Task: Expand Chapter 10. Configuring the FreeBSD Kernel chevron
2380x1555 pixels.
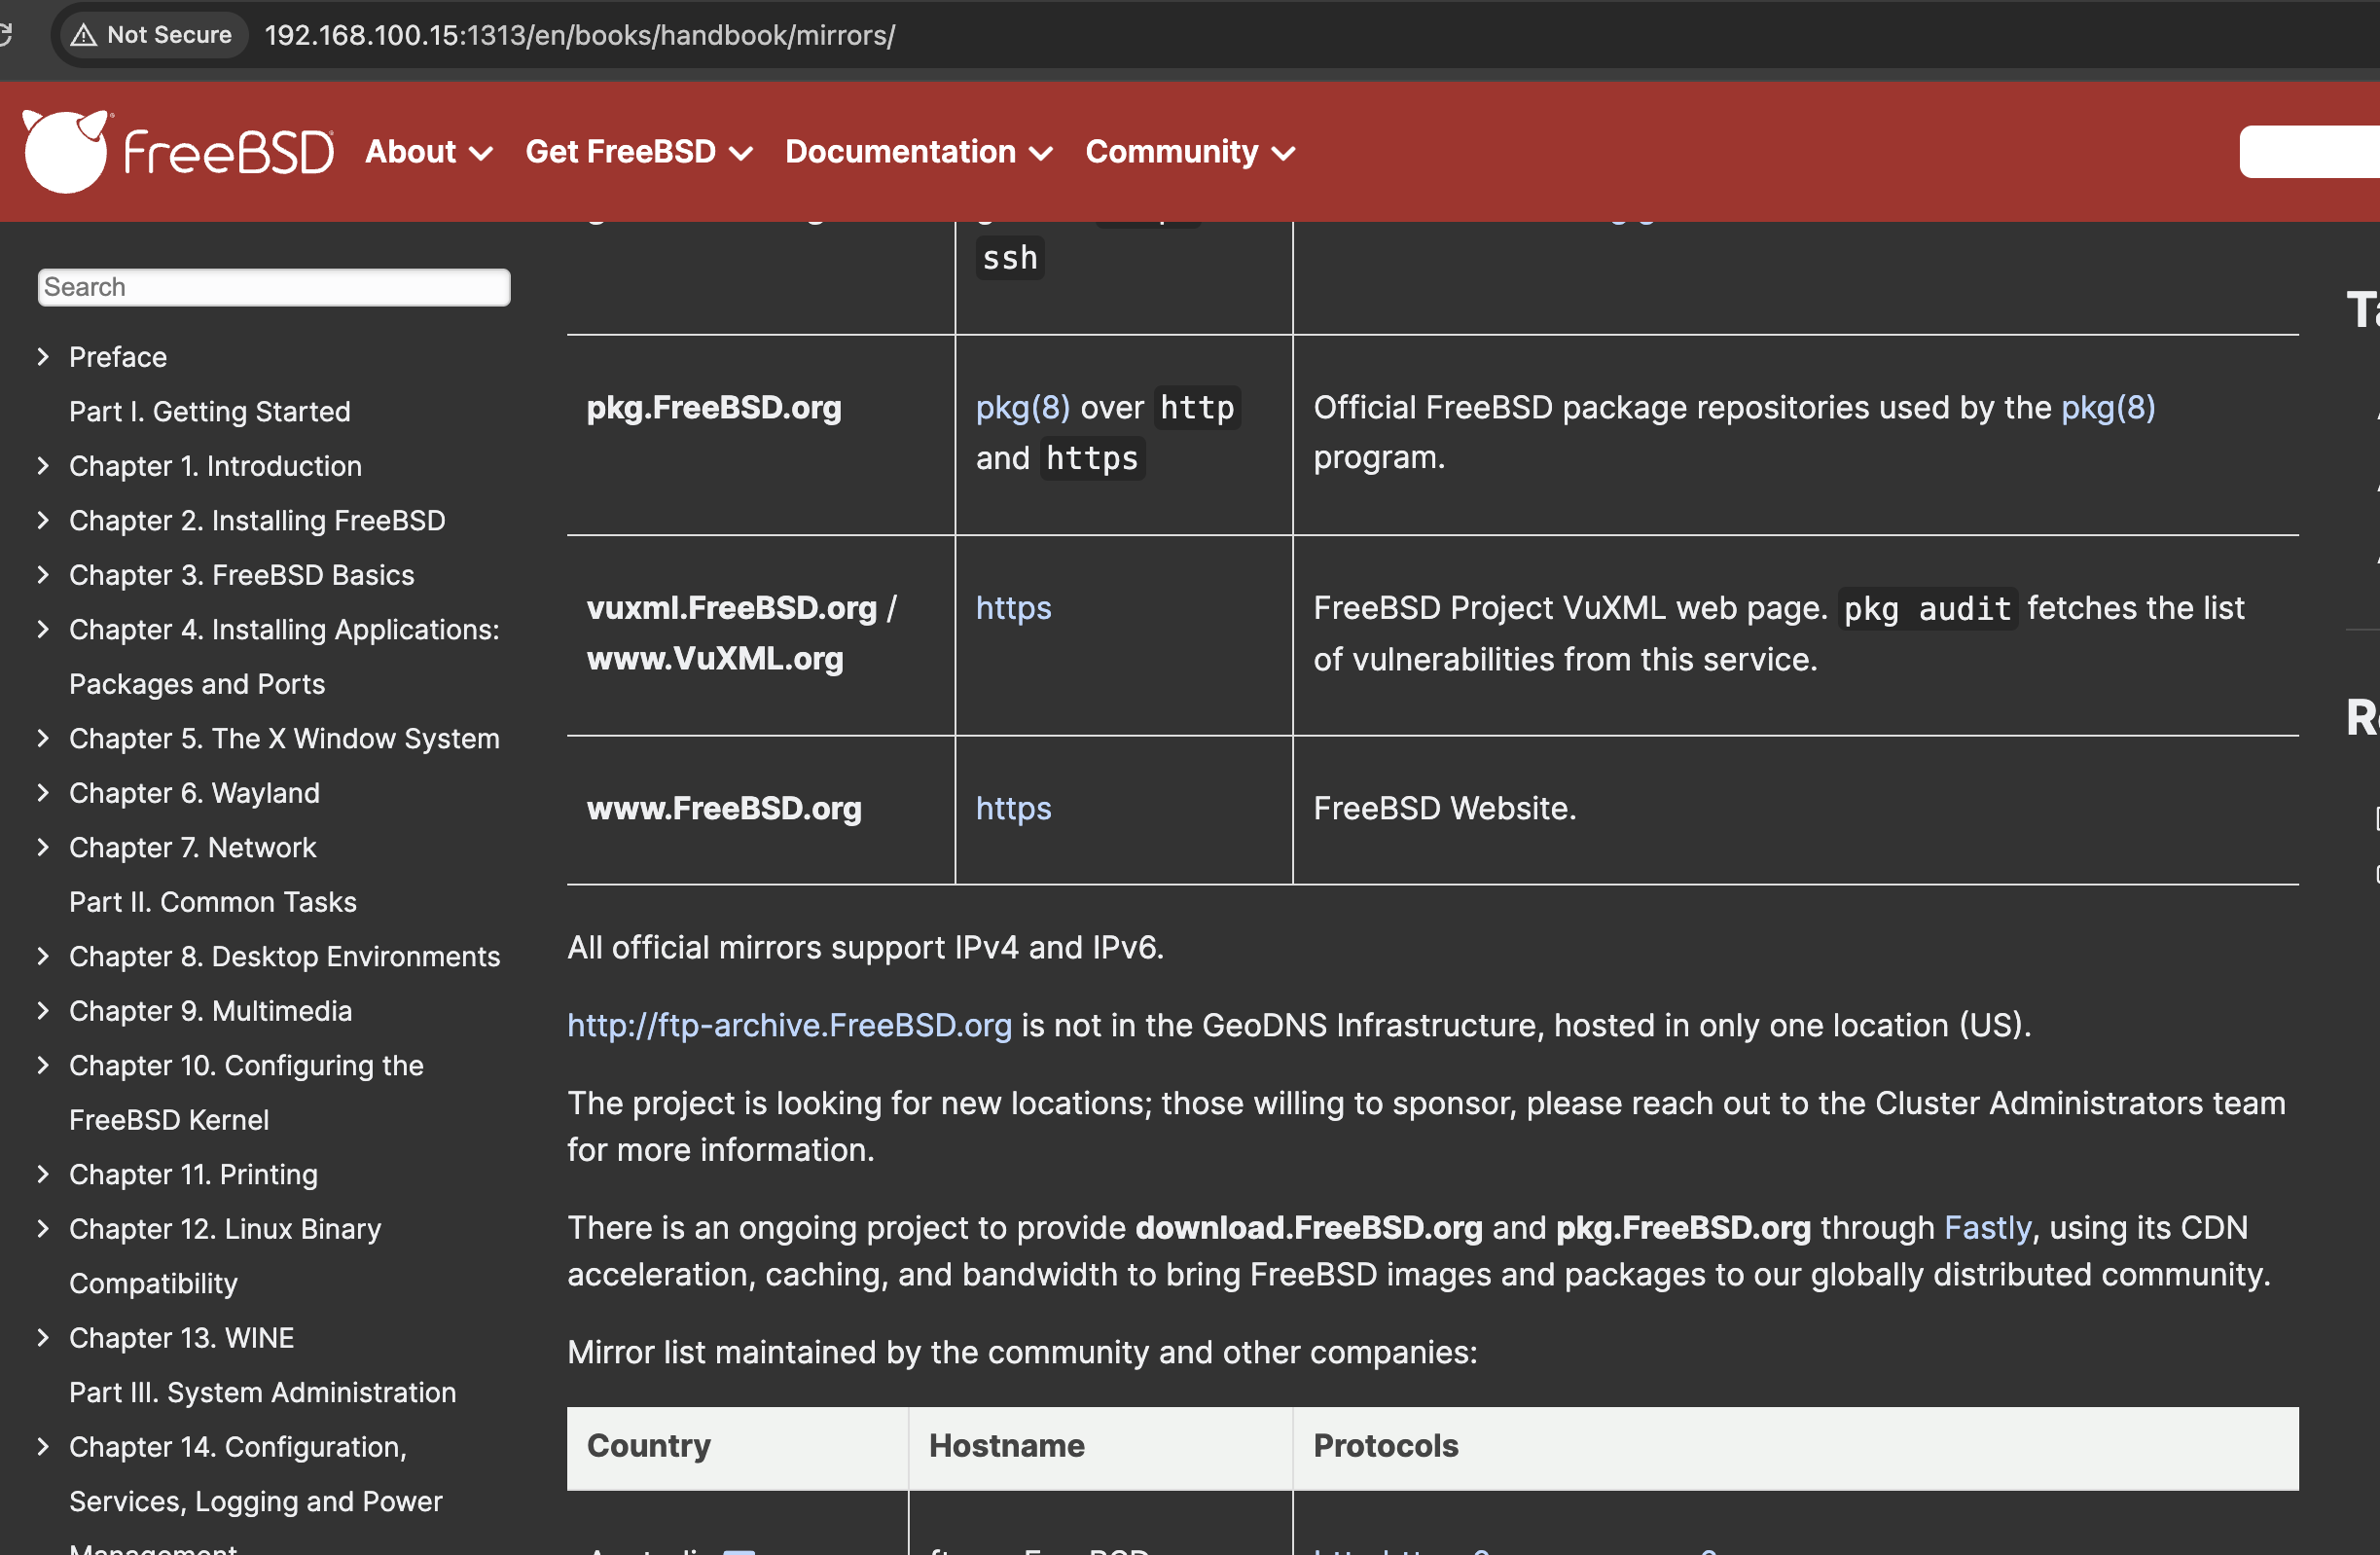Action: 43,1065
